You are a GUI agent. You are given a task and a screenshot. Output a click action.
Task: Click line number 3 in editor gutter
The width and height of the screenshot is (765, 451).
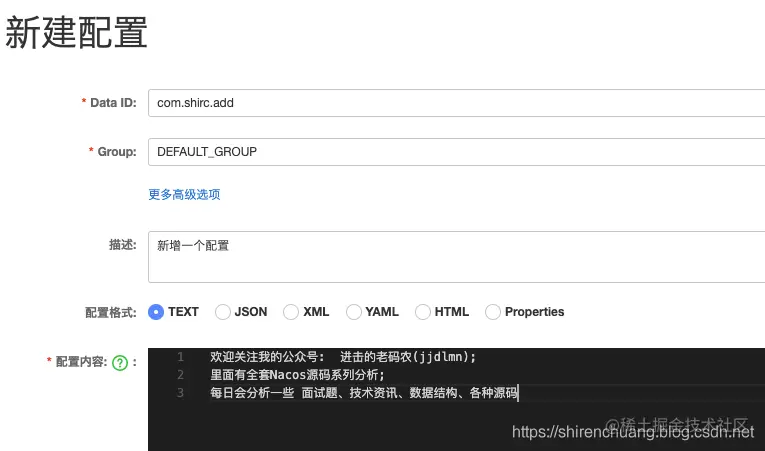point(181,392)
